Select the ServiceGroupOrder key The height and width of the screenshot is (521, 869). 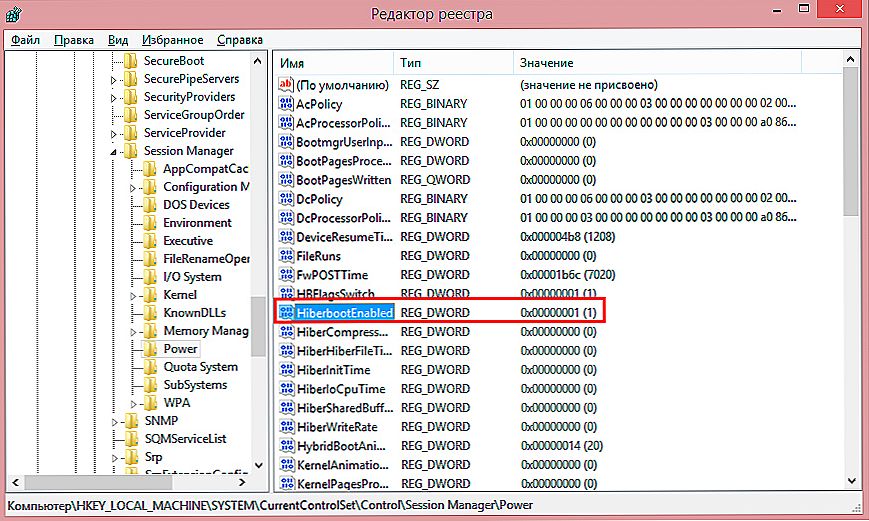point(194,115)
